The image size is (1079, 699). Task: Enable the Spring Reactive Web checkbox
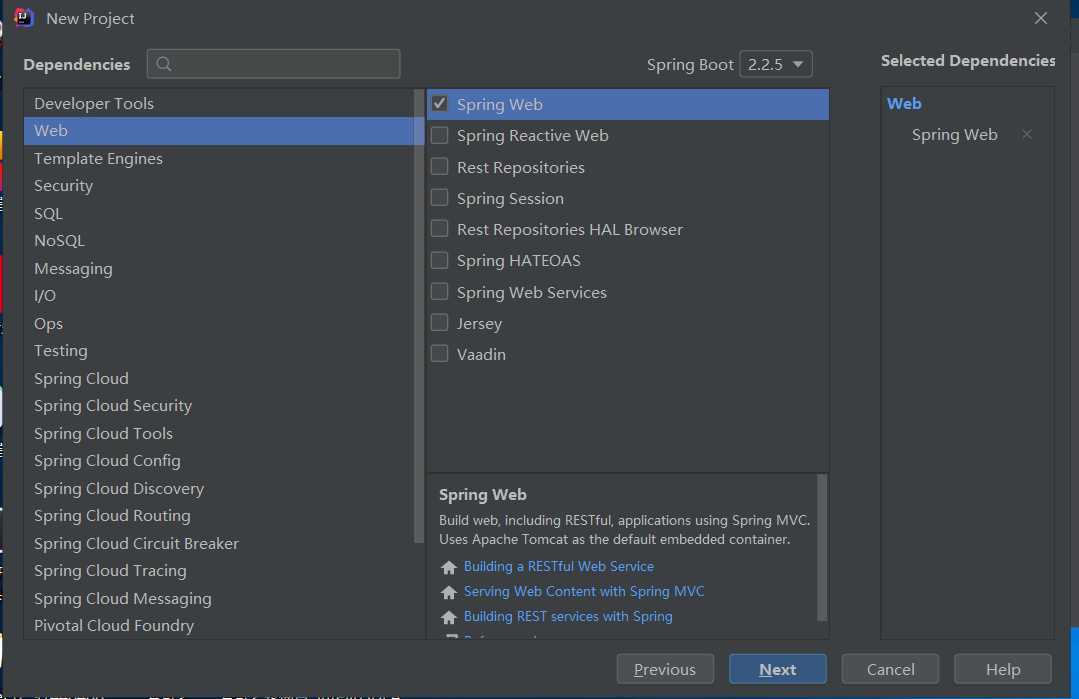[440, 136]
